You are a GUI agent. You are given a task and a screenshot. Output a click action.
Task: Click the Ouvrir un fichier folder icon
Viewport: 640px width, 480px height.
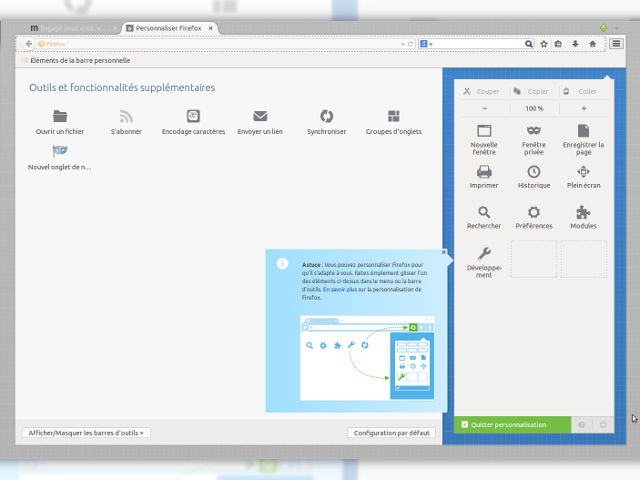click(60, 116)
